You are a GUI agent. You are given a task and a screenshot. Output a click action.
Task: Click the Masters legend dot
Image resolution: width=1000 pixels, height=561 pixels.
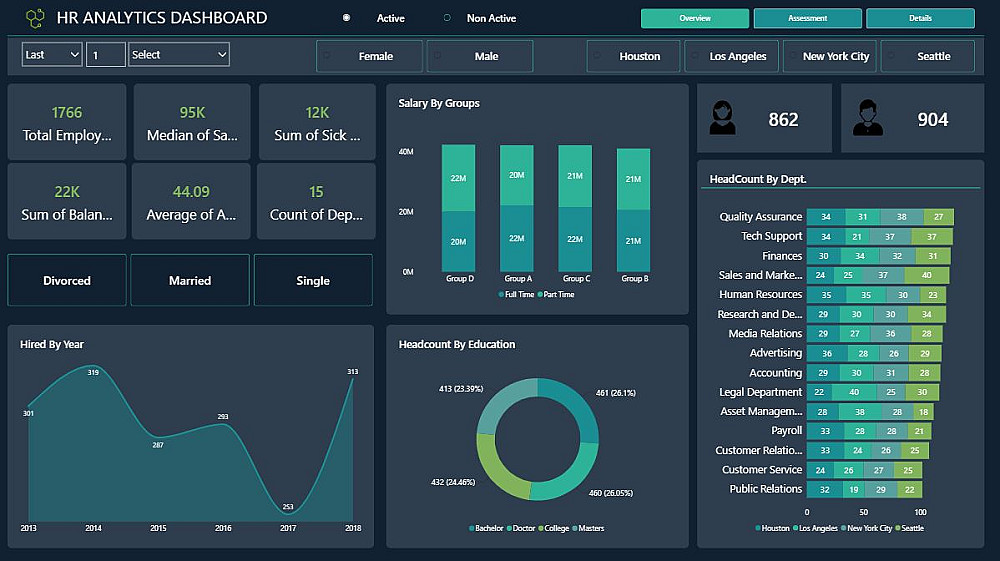[575, 528]
